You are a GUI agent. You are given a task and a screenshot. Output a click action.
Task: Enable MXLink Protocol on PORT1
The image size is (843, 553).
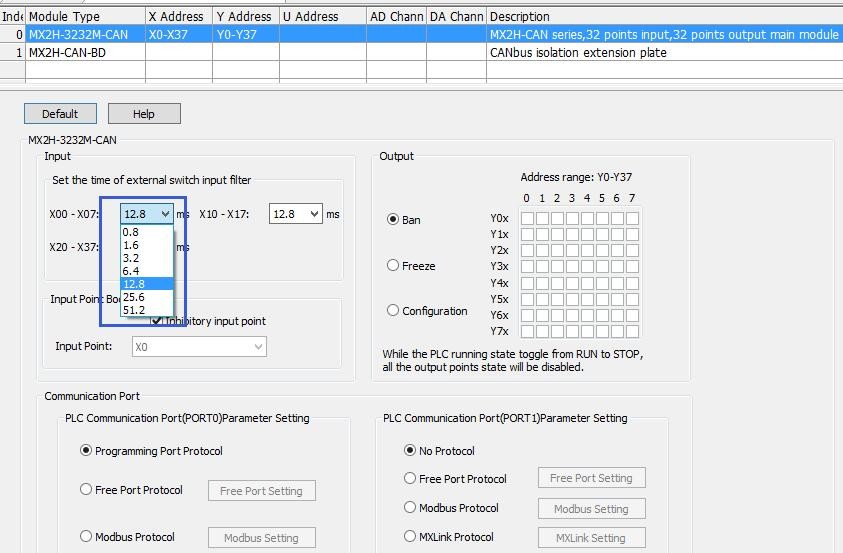coord(410,537)
